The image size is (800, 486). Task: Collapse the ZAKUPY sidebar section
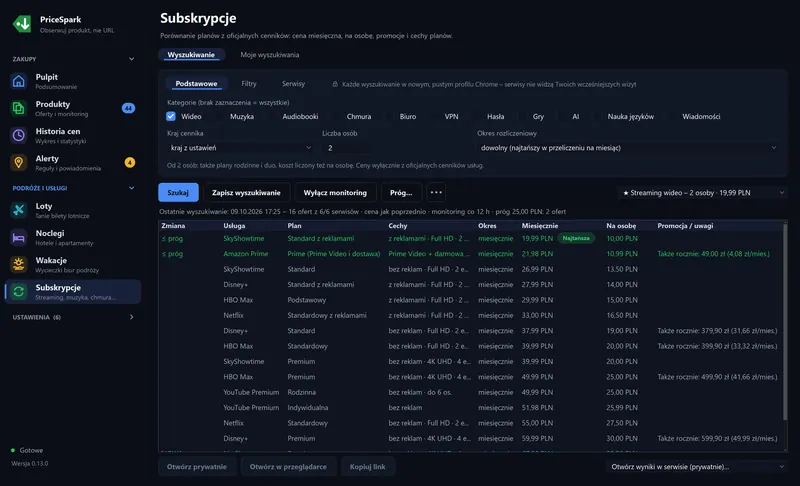[x=132, y=59]
